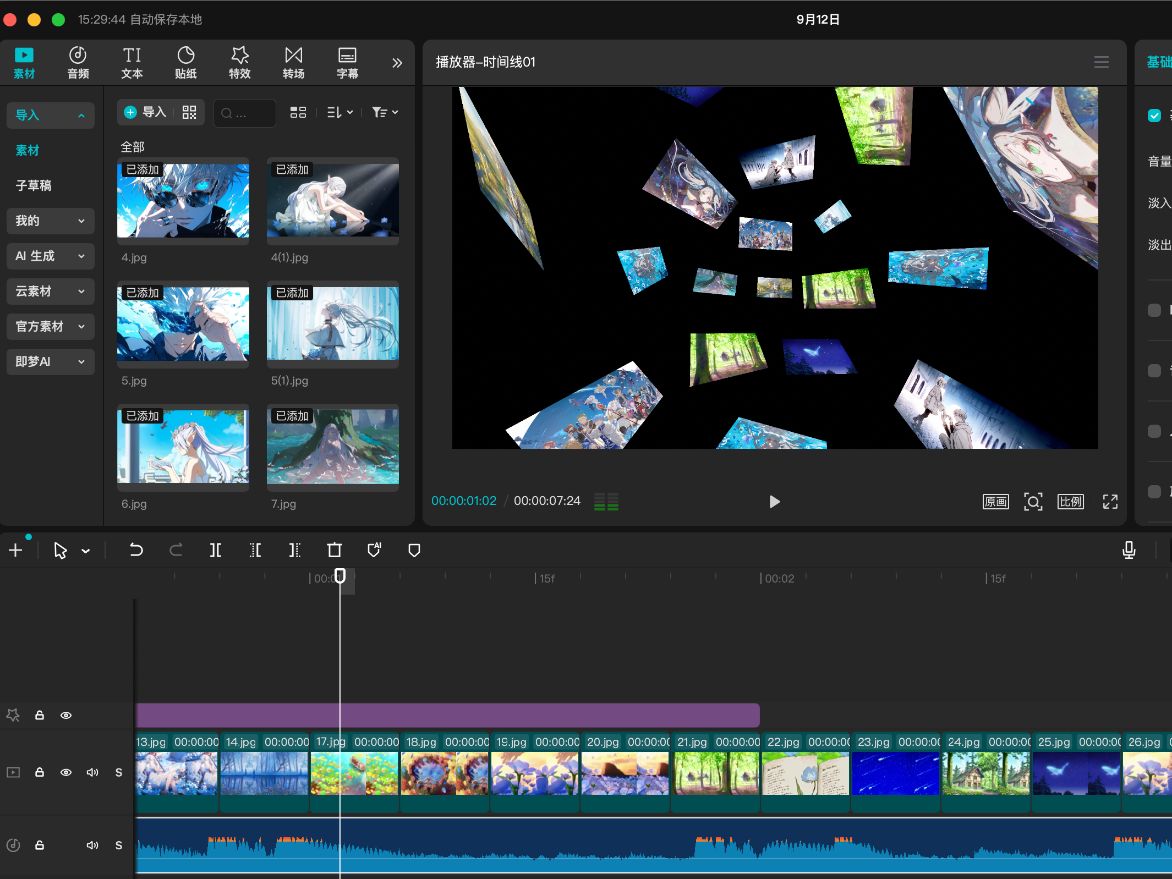Screen dimensions: 1172x879
Task: Select 素材 in the left sidebar
Action: point(28,150)
